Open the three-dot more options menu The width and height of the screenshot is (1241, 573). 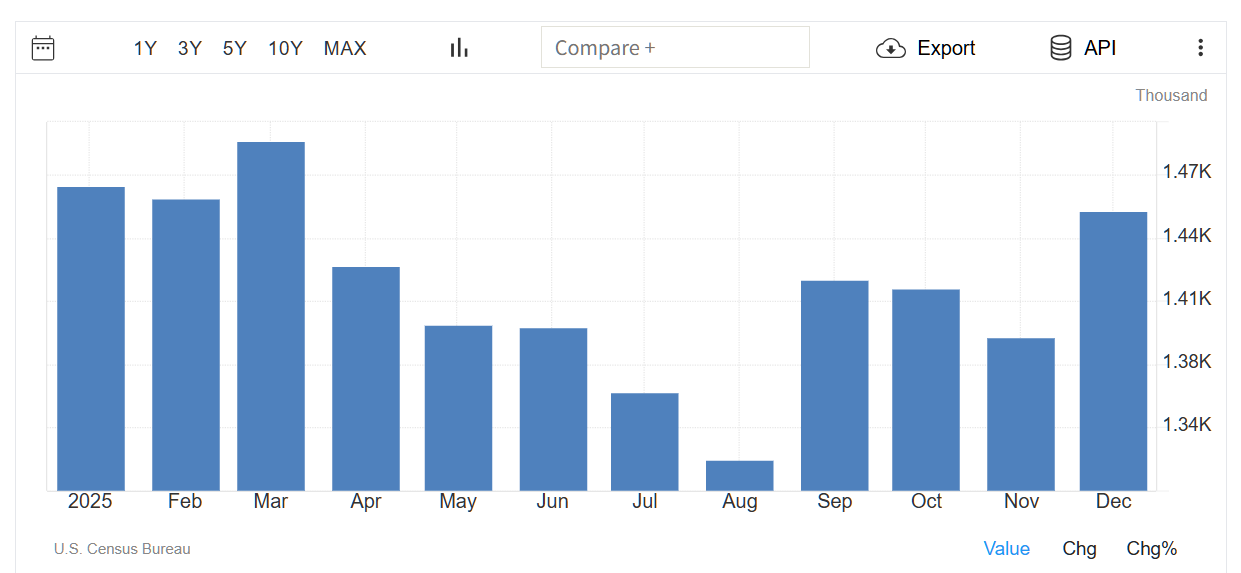[x=1200, y=48]
